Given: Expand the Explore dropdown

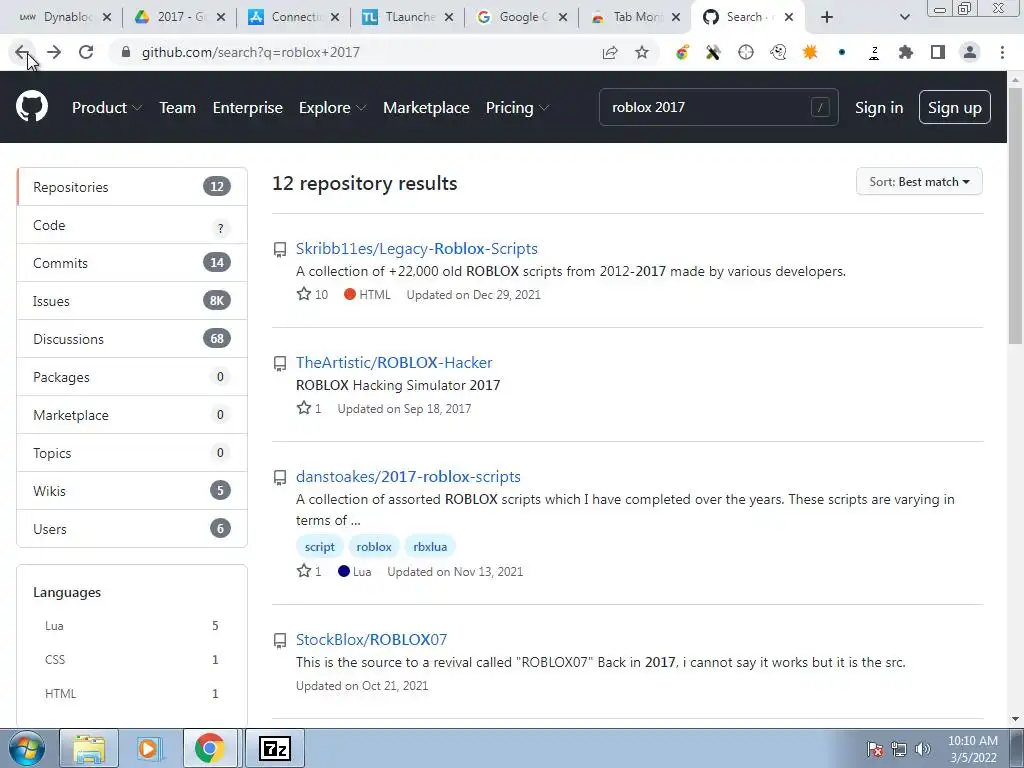Looking at the screenshot, I should pyautogui.click(x=332, y=107).
